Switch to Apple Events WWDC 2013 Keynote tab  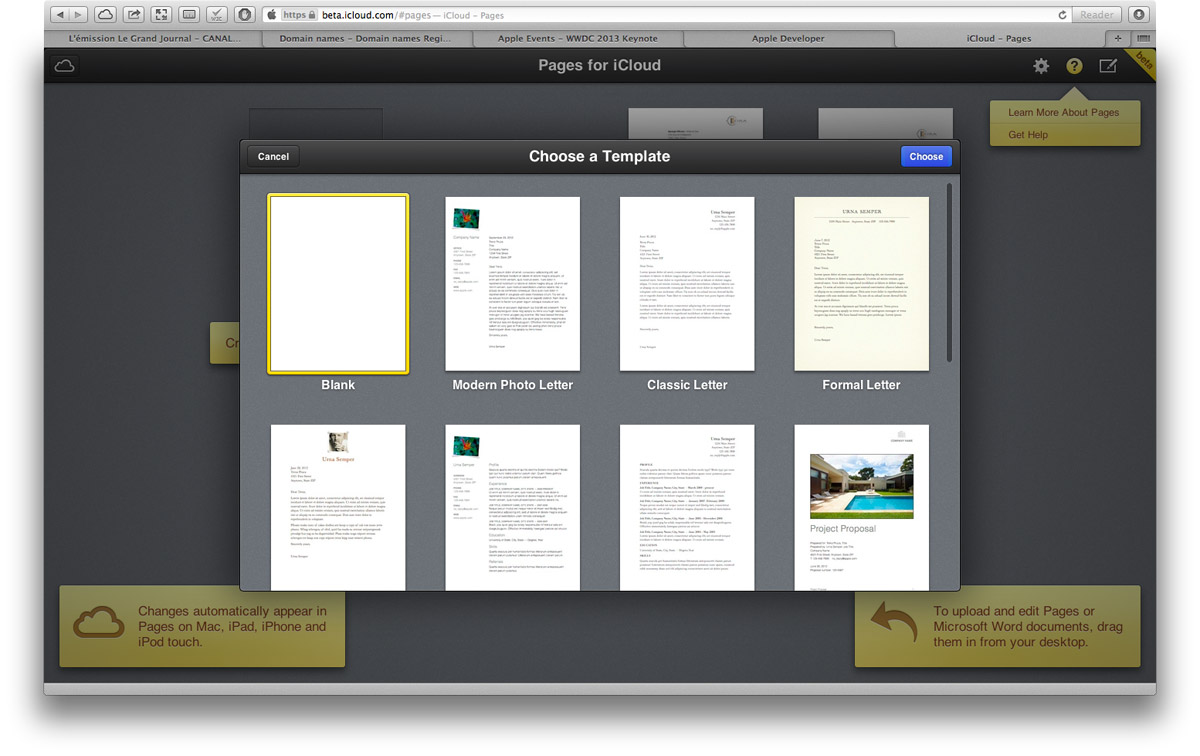(578, 38)
